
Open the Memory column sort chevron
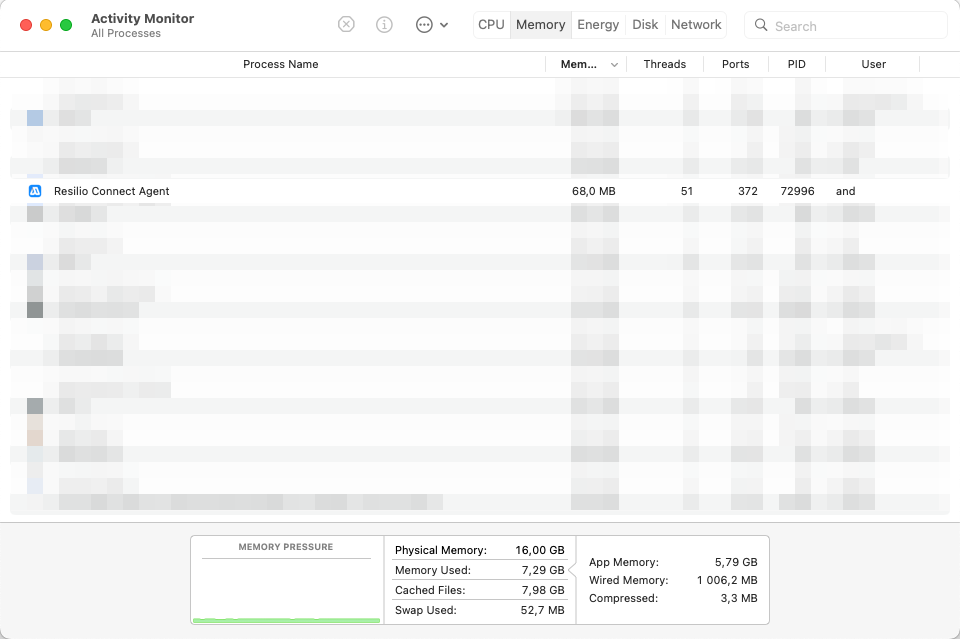click(613, 64)
